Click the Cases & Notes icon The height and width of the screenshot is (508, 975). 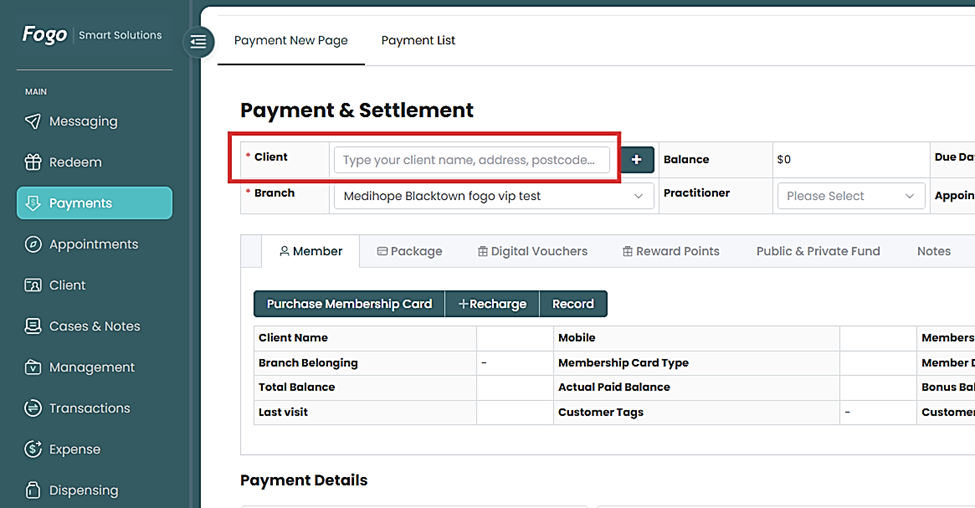pos(33,326)
